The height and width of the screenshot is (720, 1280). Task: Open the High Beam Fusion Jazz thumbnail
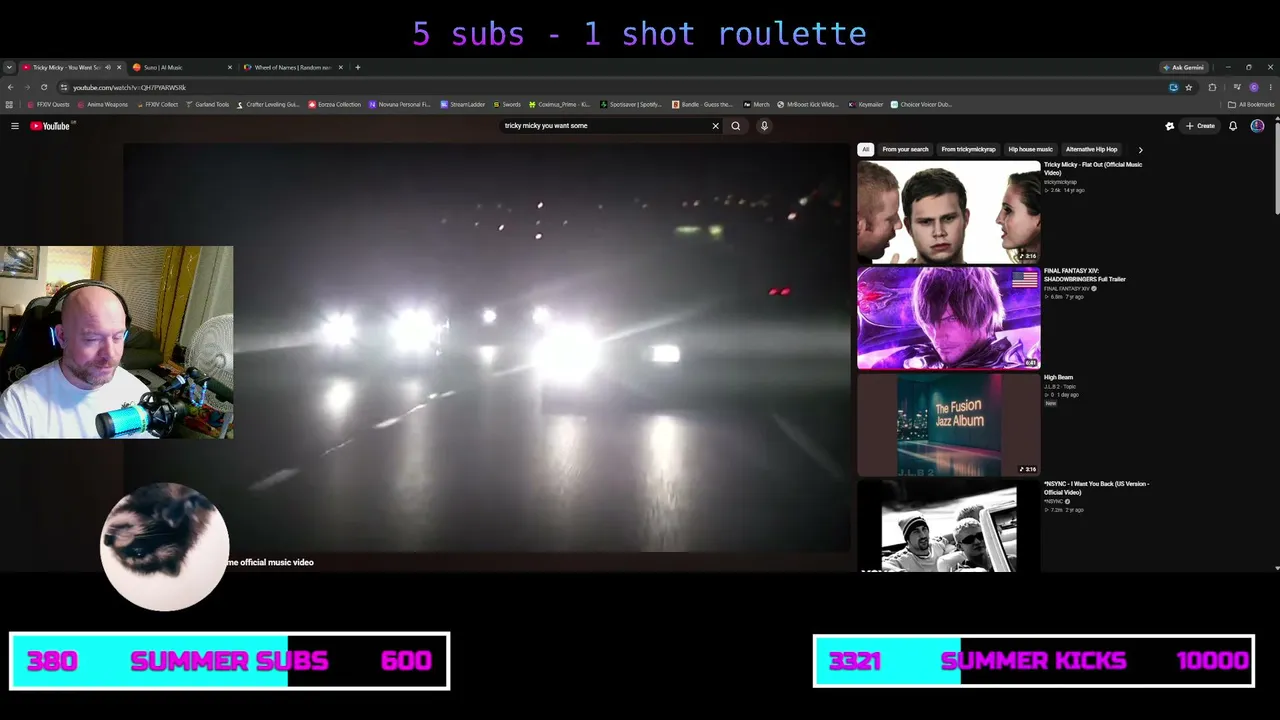click(x=949, y=425)
